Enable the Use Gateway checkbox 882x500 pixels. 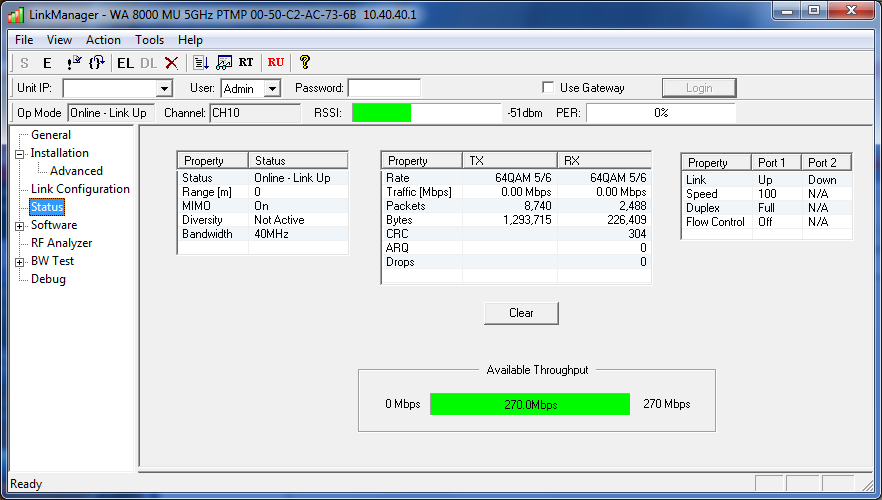pos(547,88)
